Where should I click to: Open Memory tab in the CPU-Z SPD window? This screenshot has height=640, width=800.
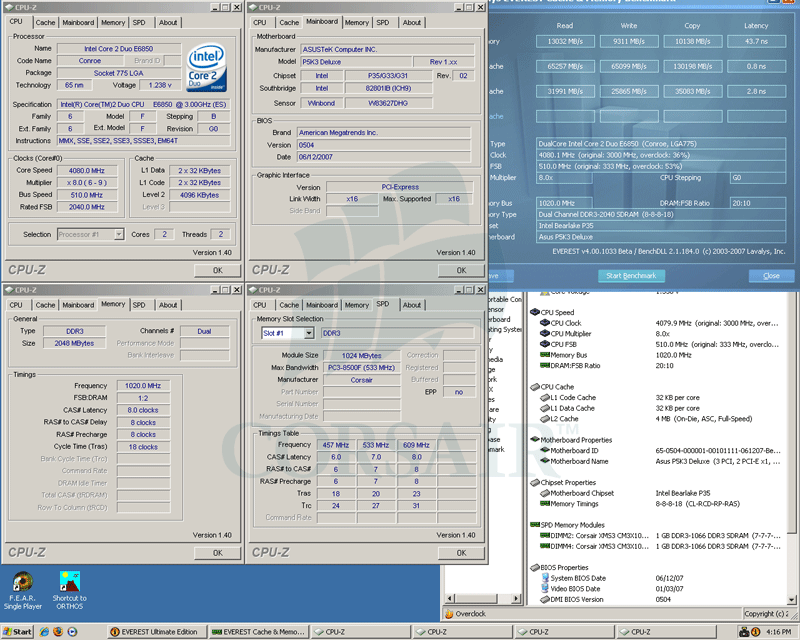[357, 305]
